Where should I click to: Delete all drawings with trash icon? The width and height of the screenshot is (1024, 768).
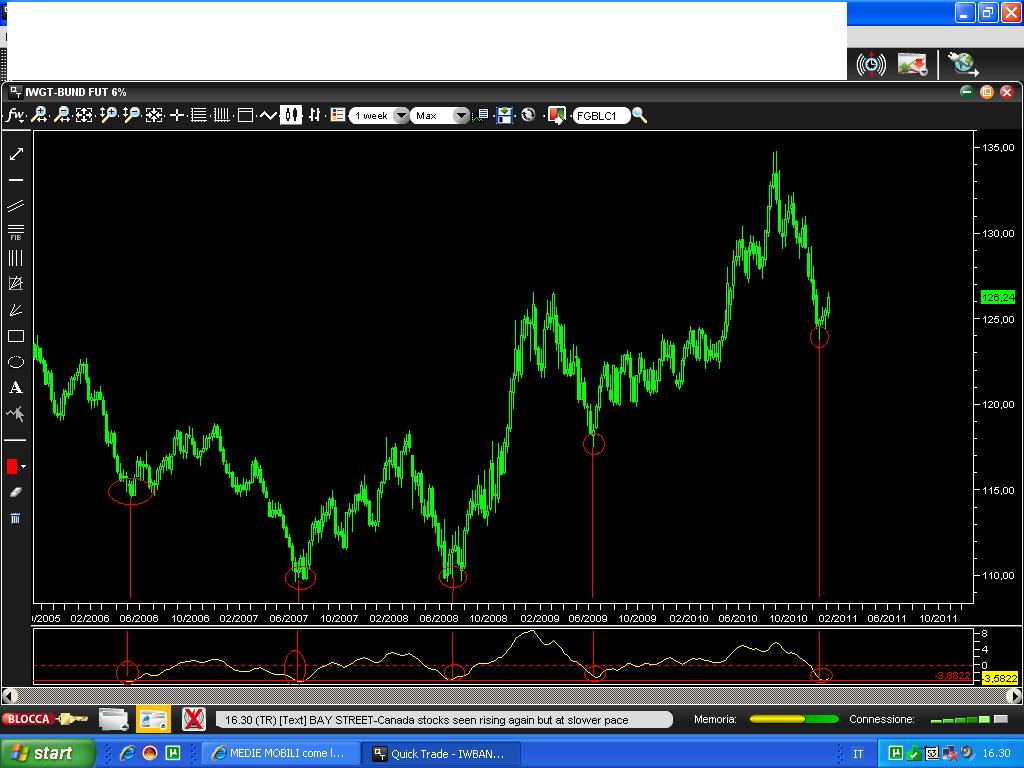[16, 518]
